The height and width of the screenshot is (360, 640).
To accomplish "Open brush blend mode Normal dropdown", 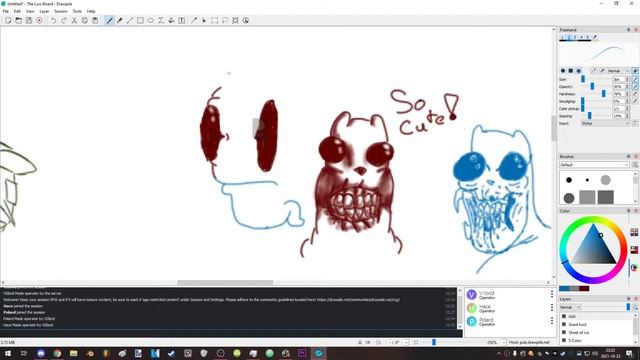I will 618,71.
